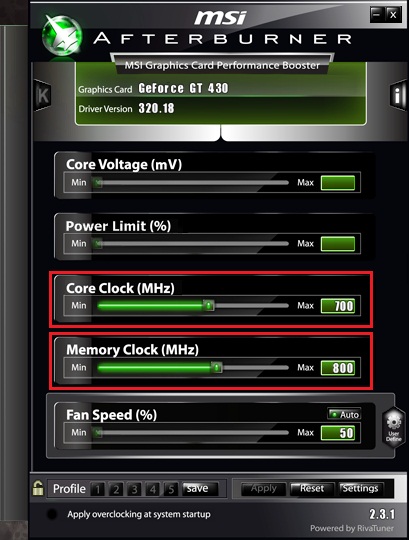Image resolution: width=409 pixels, height=540 pixels.
Task: Click the green Afterburner jet logo
Action: tap(62, 35)
